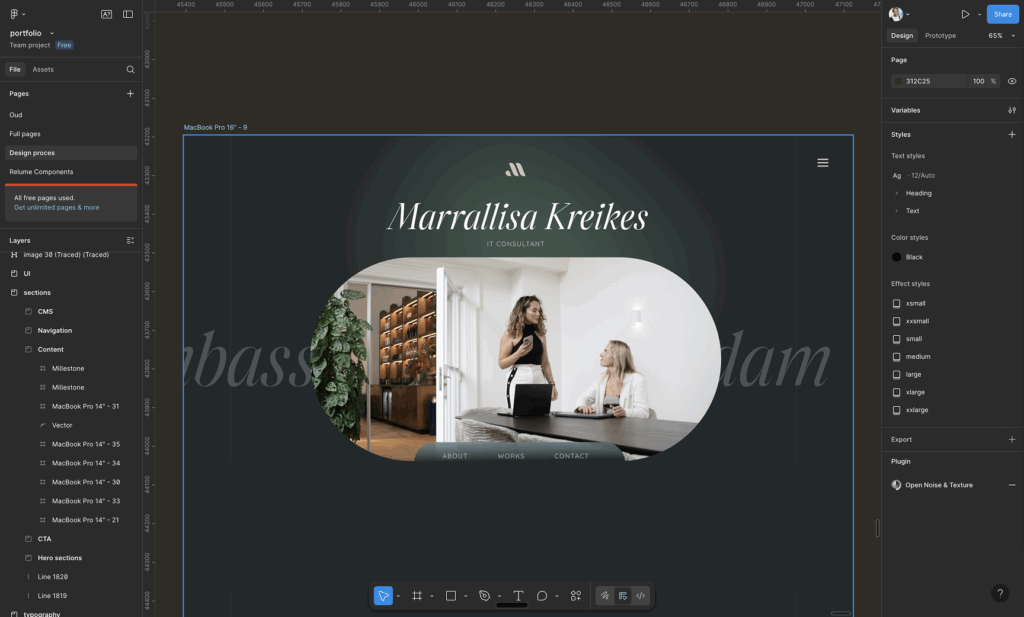Open the 65% zoom level dropdown
Viewport: 1024px width, 617px height.
(999, 36)
